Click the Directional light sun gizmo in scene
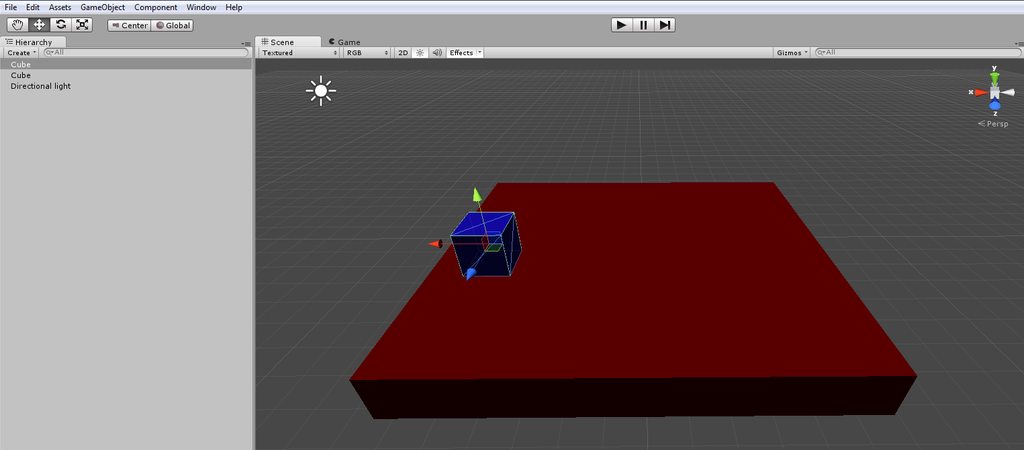Viewport: 1024px width, 450px height. [321, 91]
